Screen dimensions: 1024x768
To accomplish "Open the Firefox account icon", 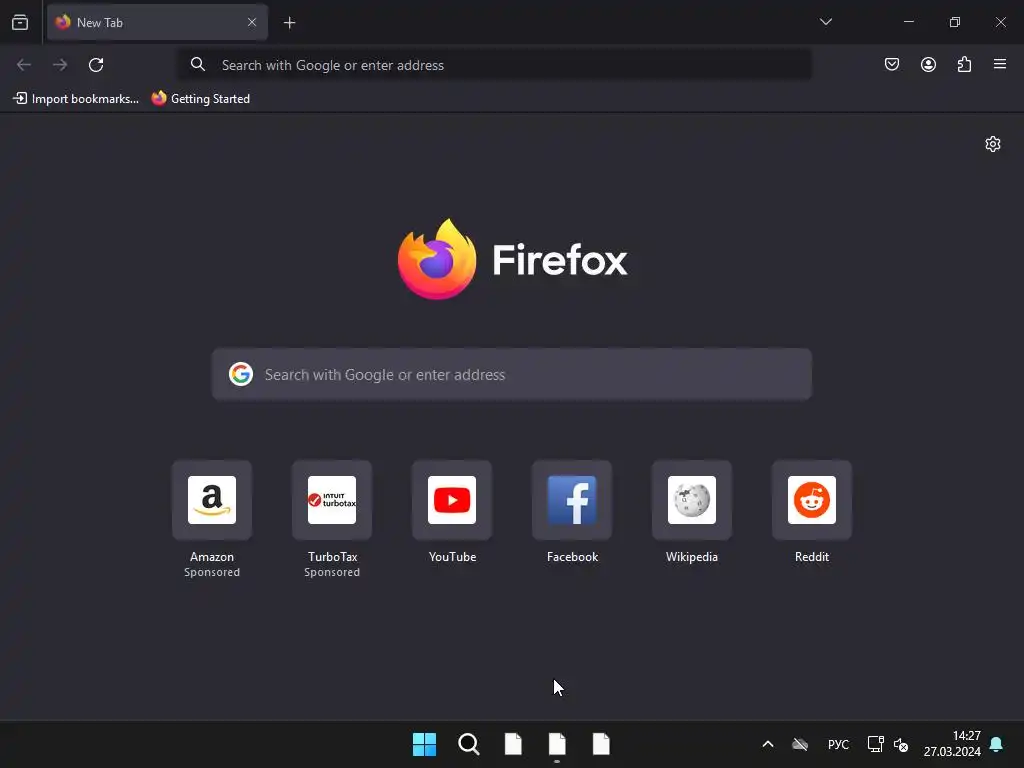I will point(928,64).
